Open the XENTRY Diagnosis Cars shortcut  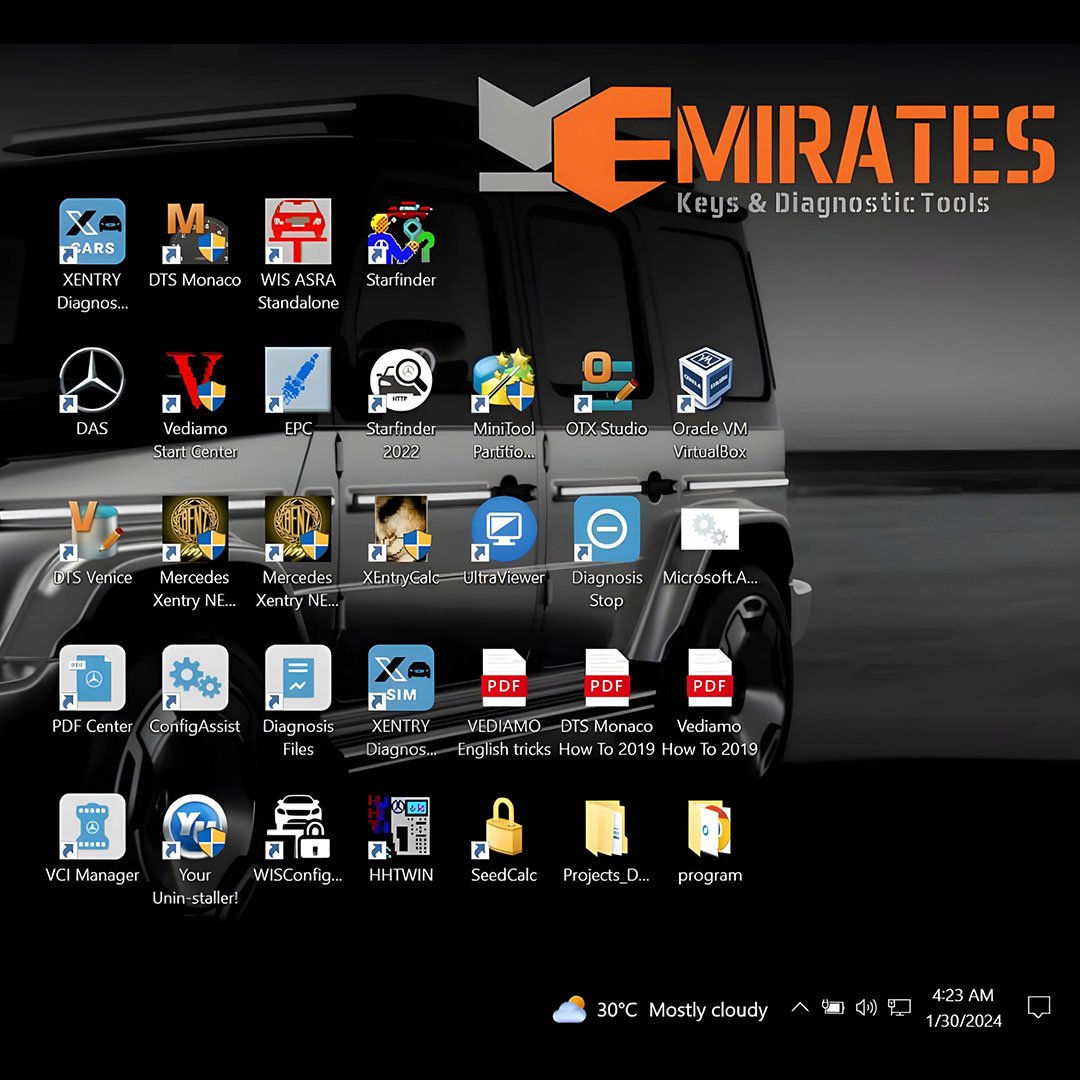pos(92,232)
